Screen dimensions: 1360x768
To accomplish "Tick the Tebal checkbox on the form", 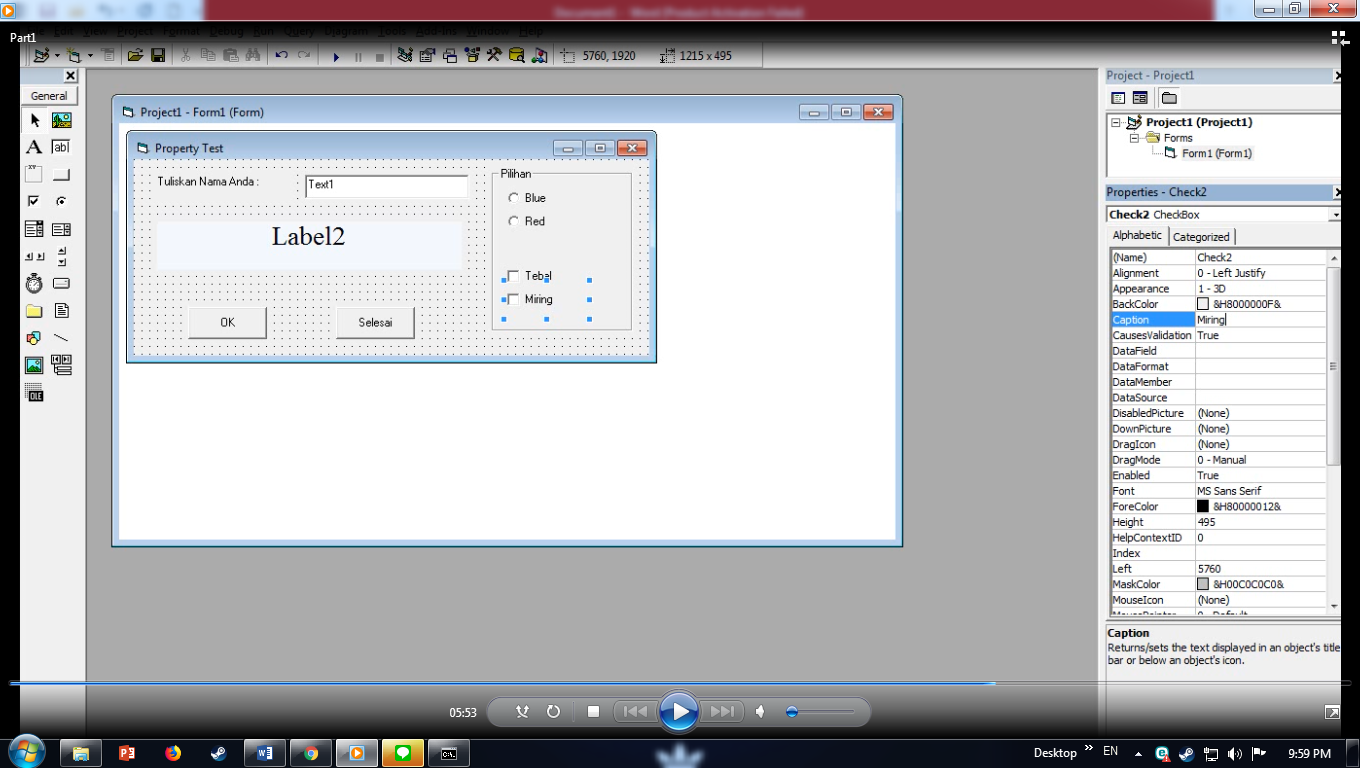I will point(514,276).
